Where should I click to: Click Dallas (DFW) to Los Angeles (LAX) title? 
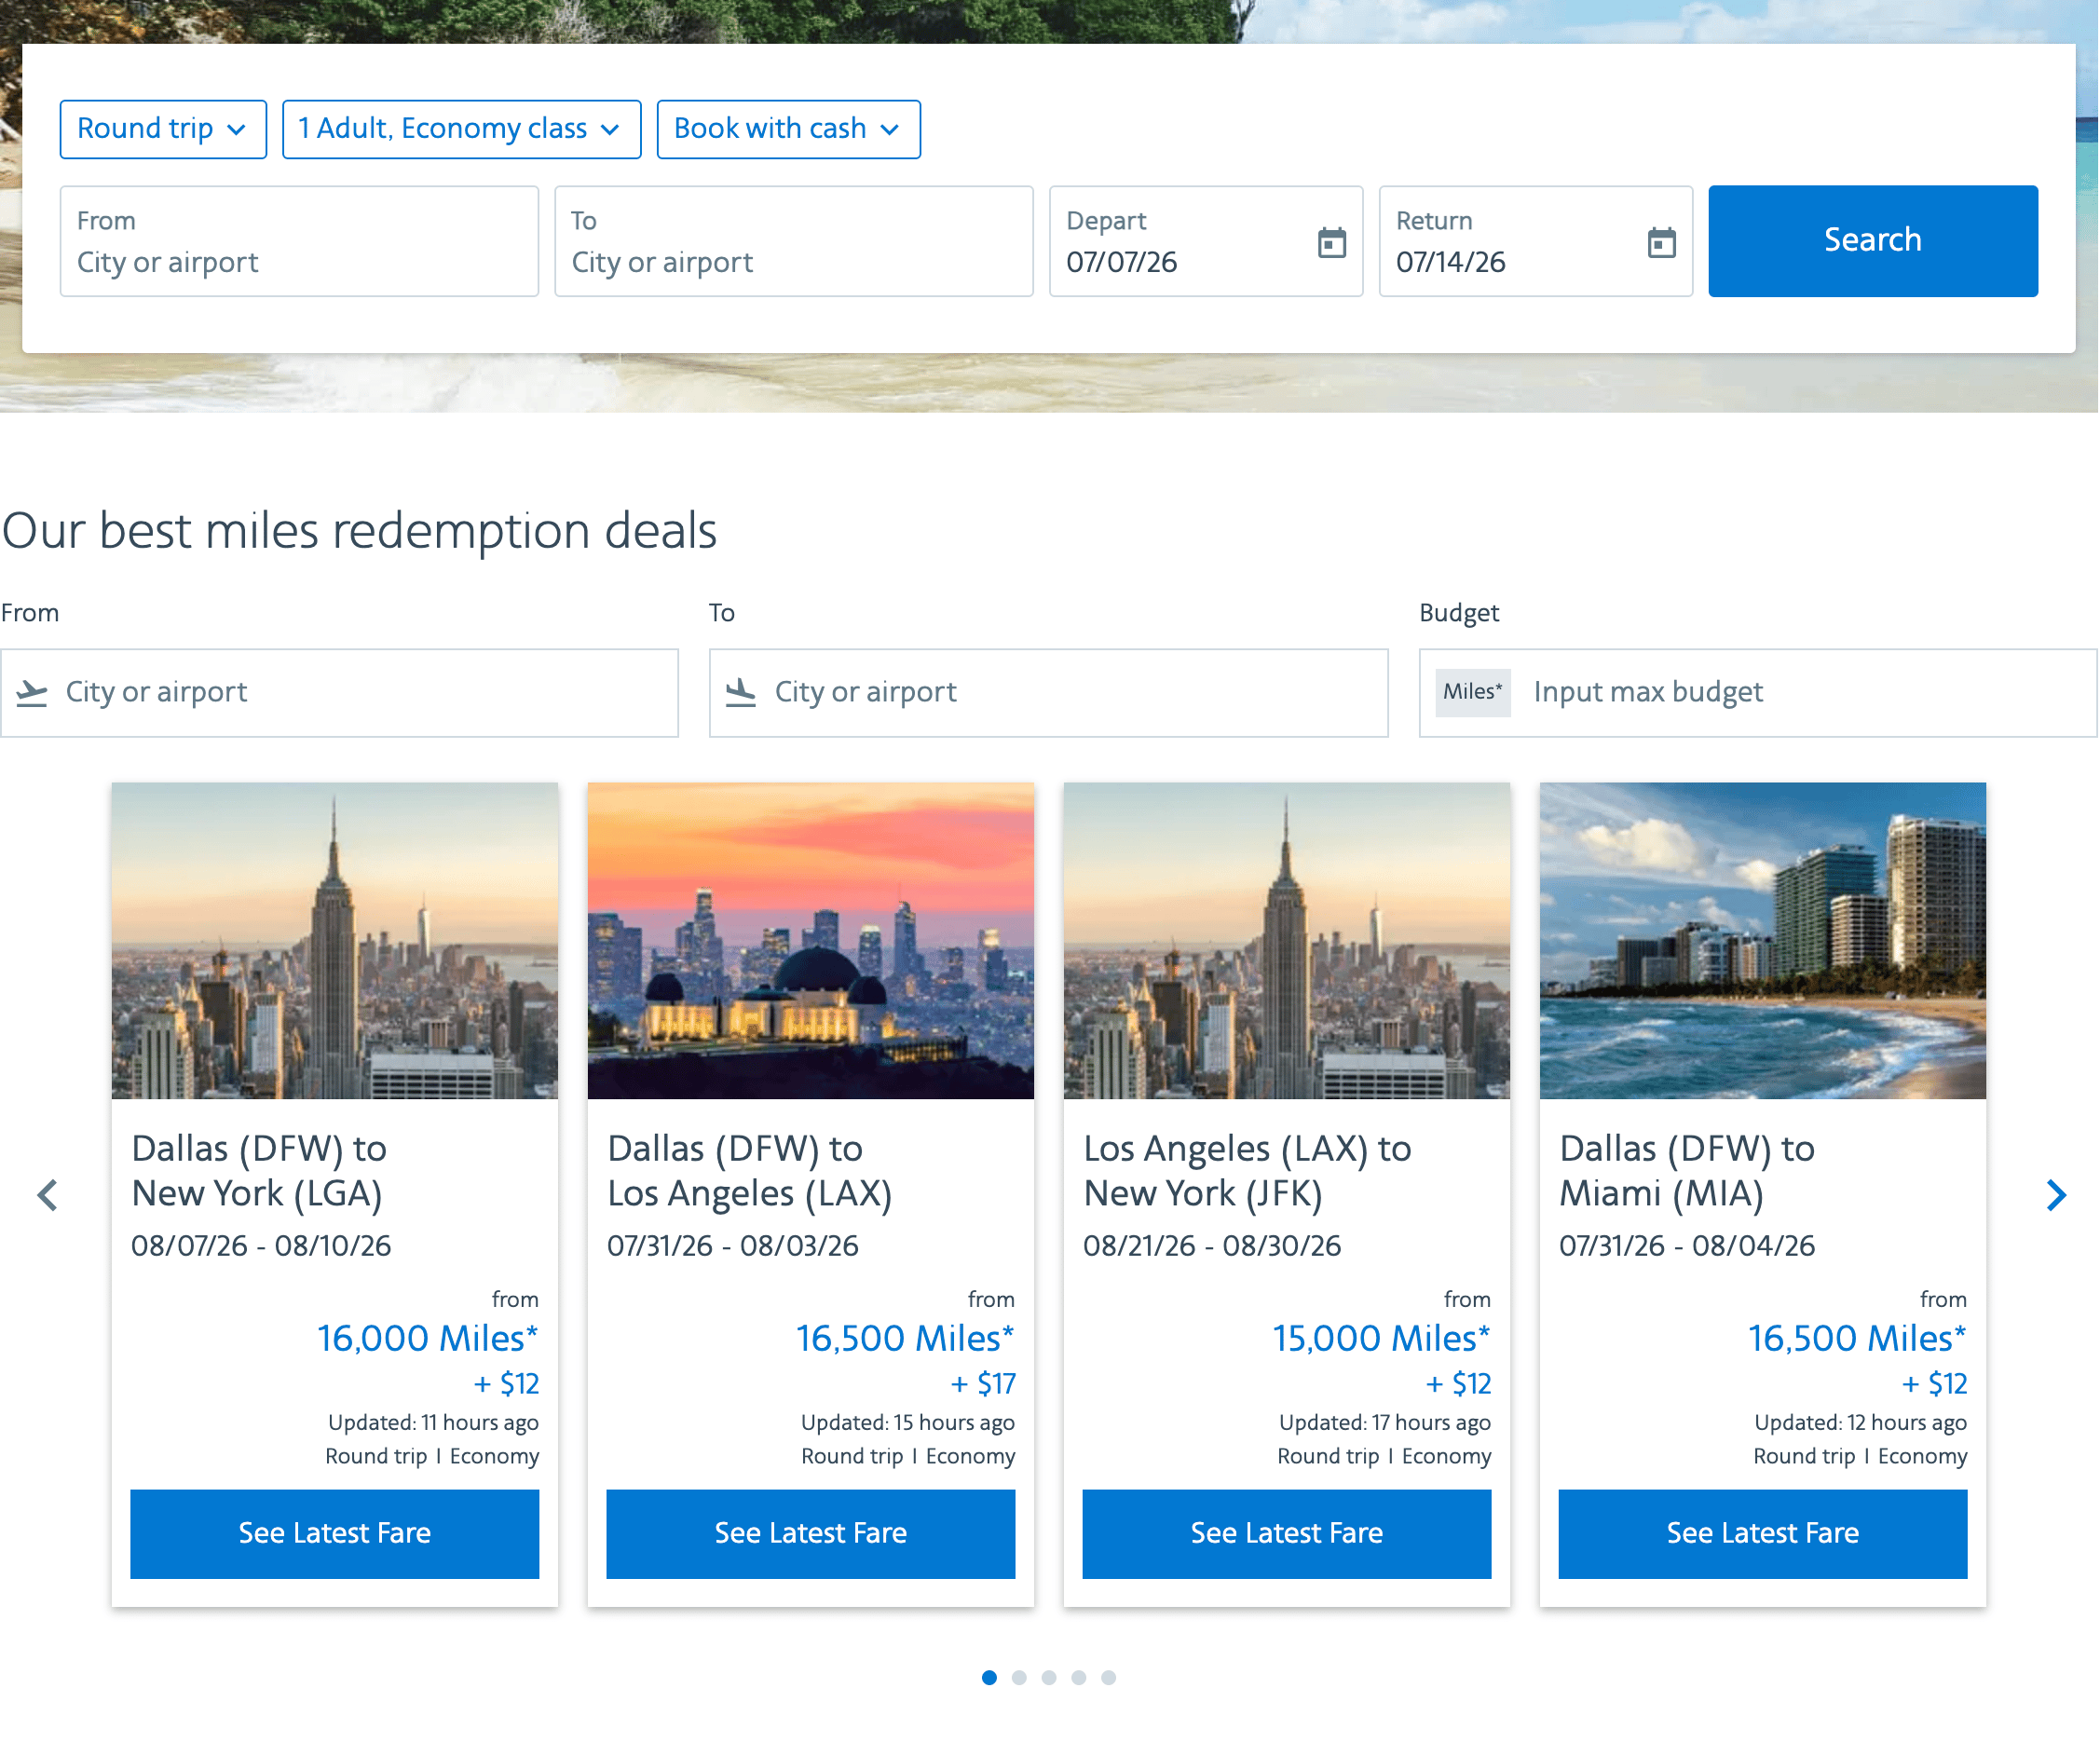[749, 1171]
